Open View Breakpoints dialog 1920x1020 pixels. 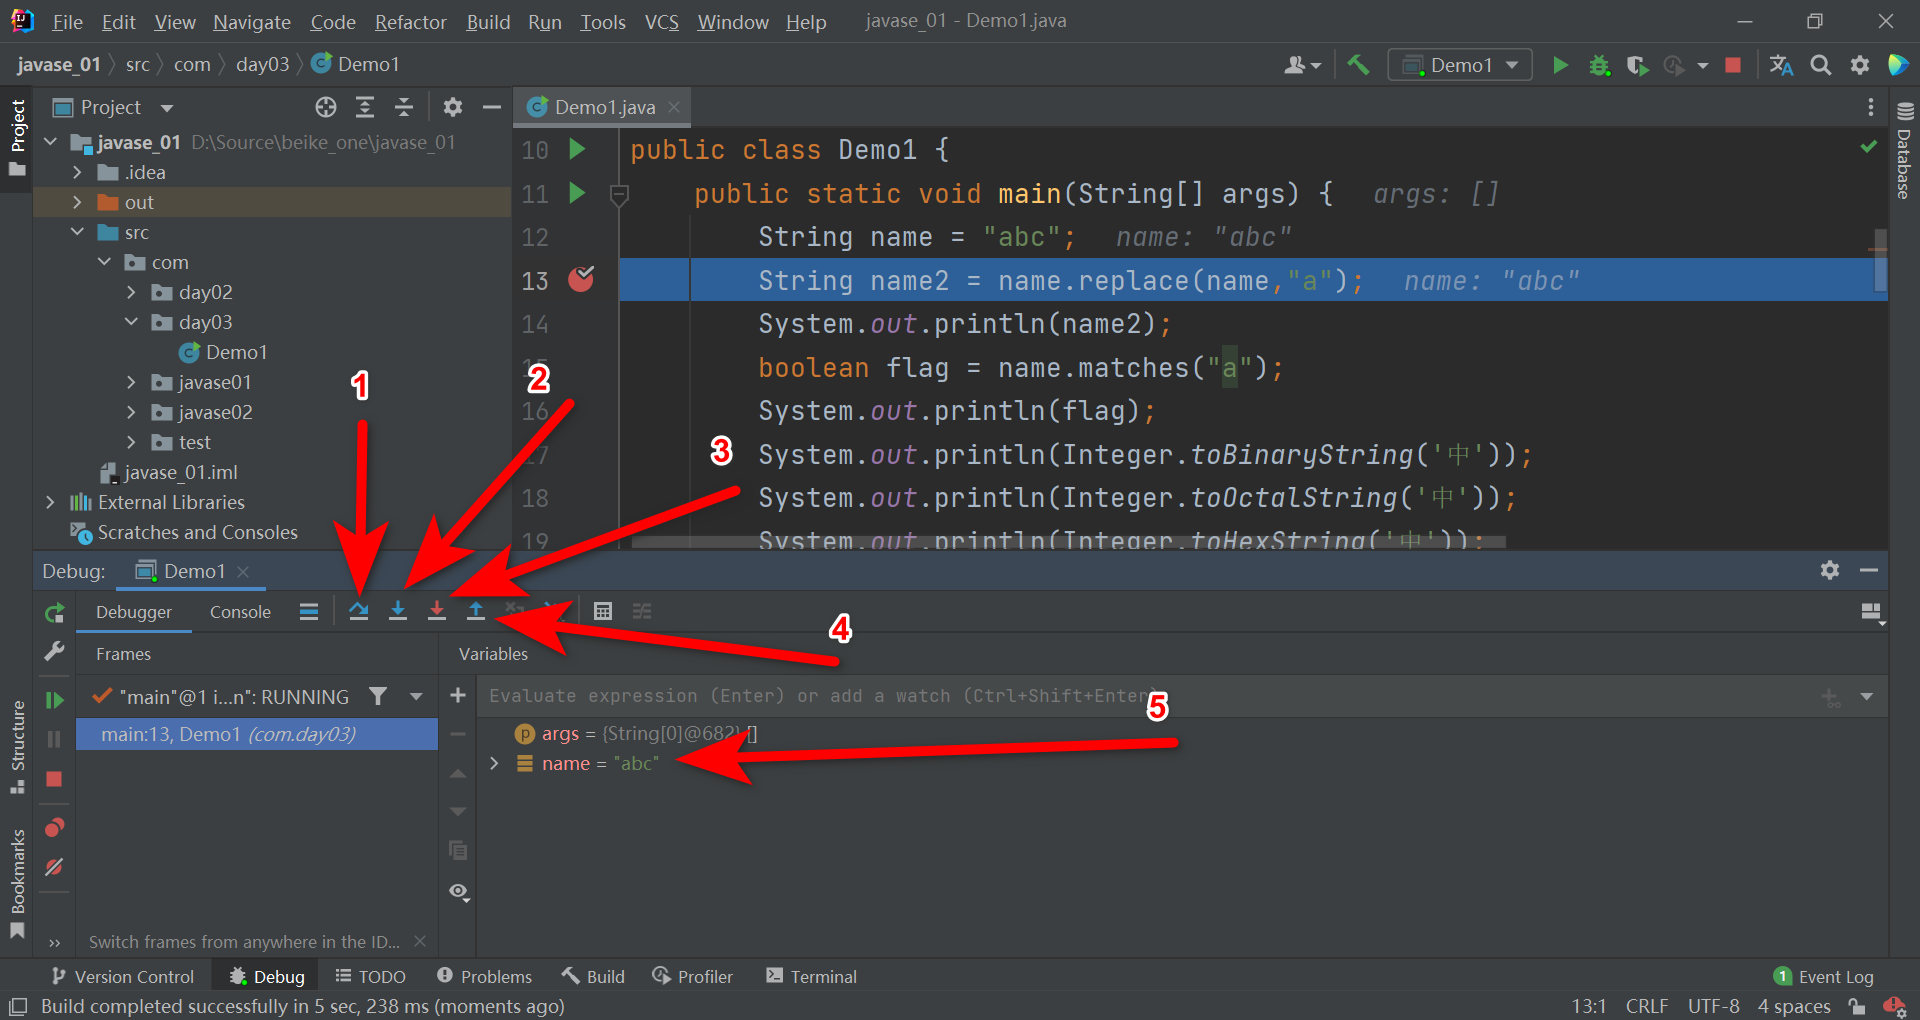(55, 827)
